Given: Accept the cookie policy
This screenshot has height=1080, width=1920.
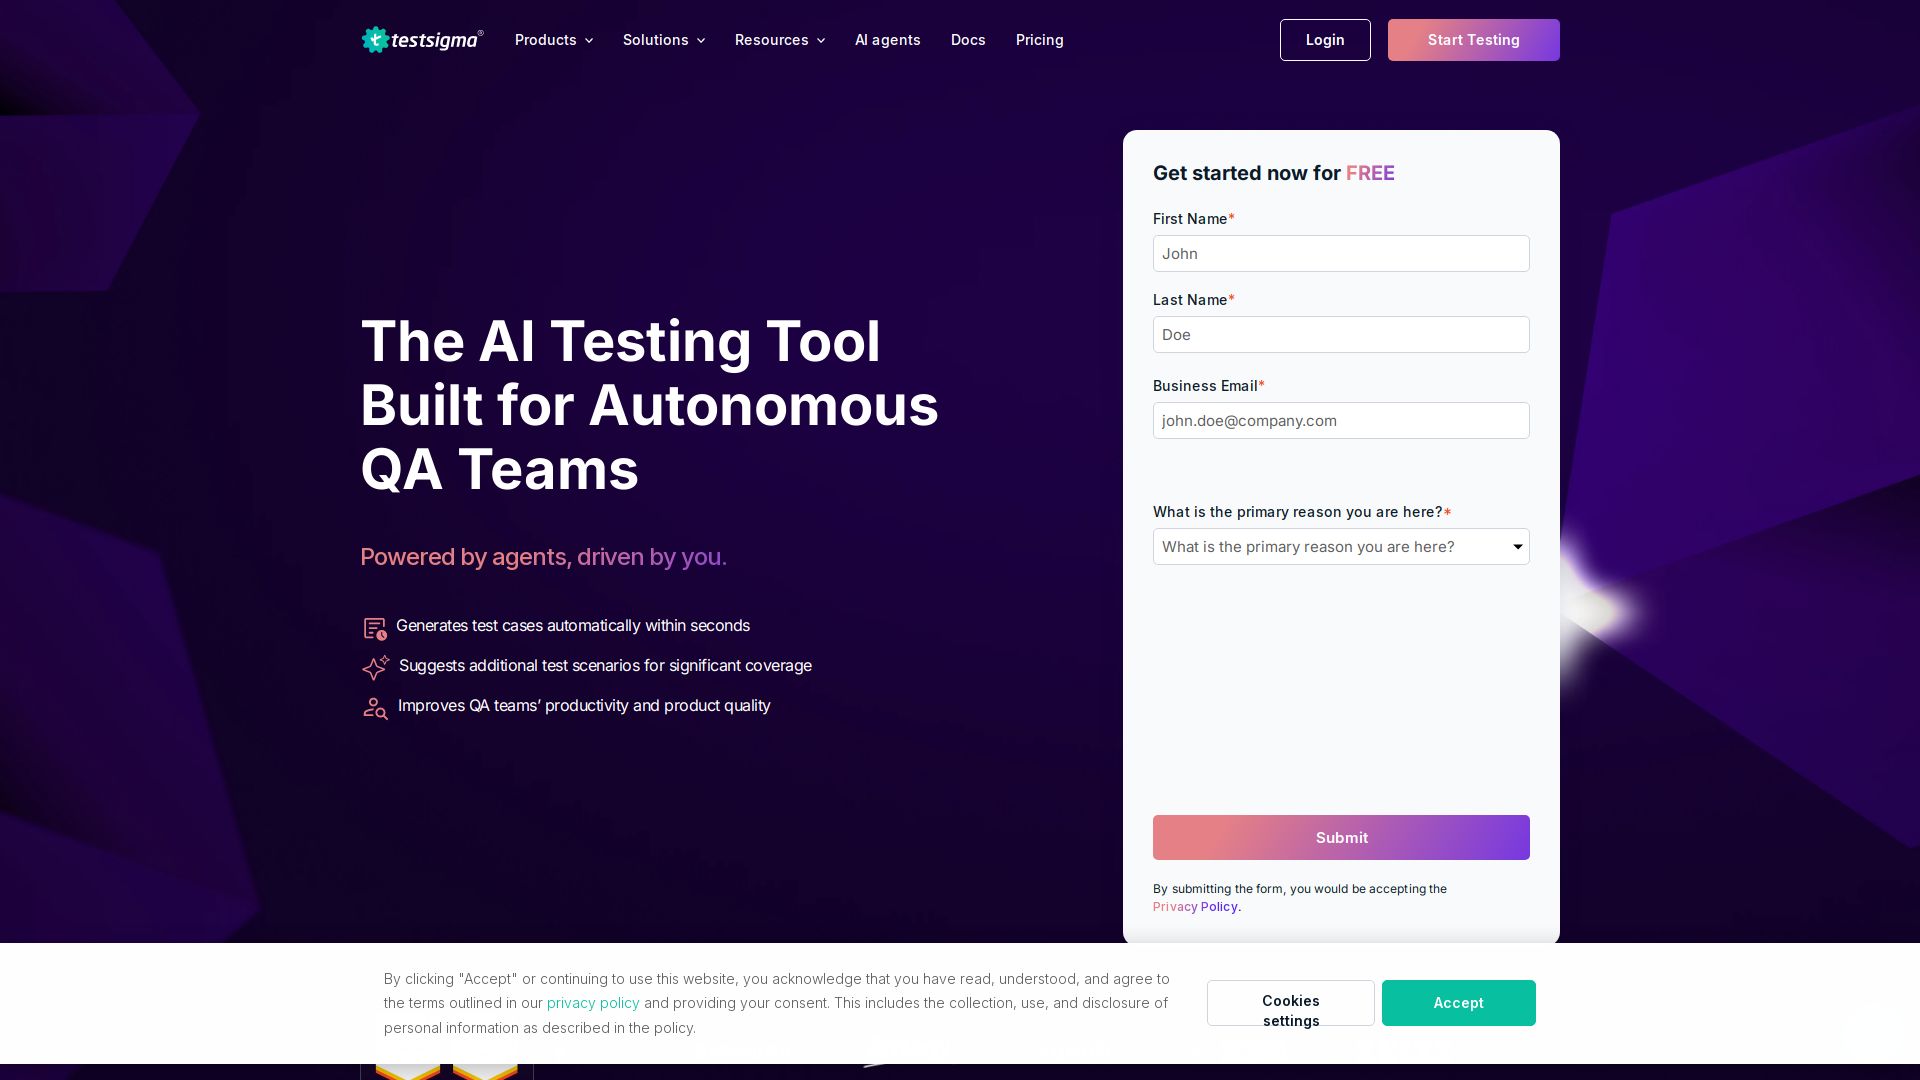Looking at the screenshot, I should tap(1458, 1003).
